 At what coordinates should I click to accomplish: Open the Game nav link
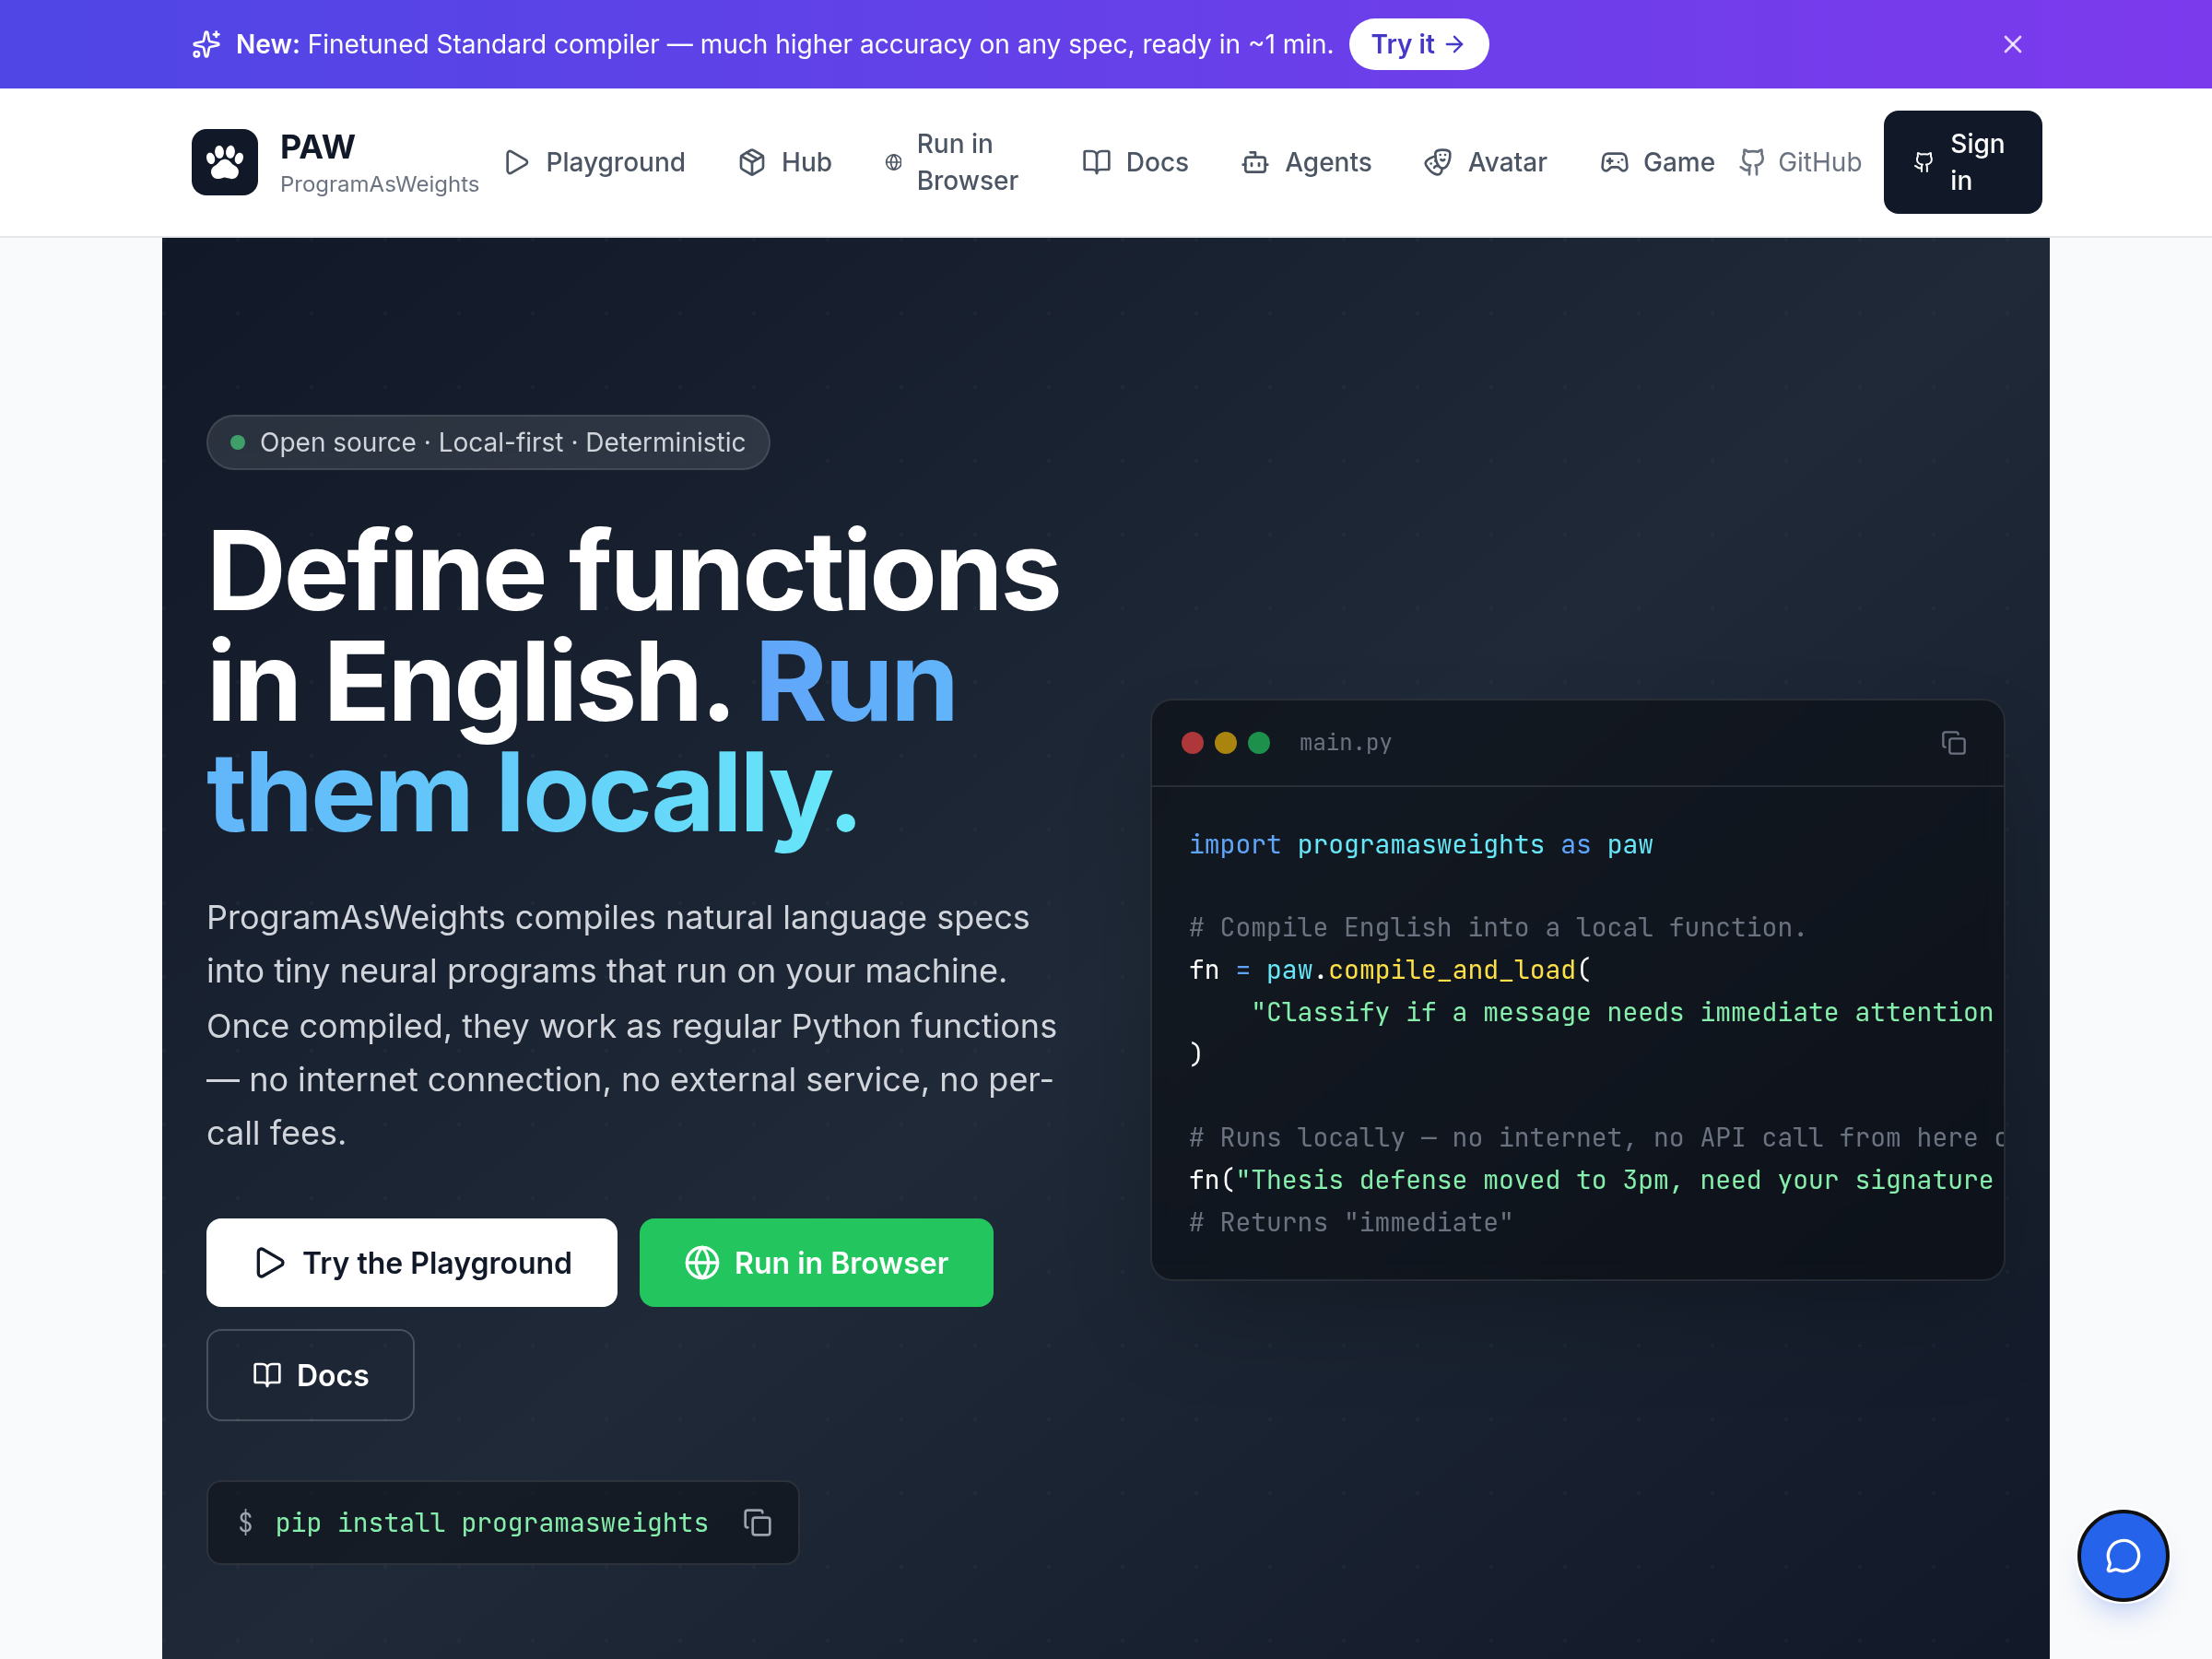click(x=1657, y=162)
